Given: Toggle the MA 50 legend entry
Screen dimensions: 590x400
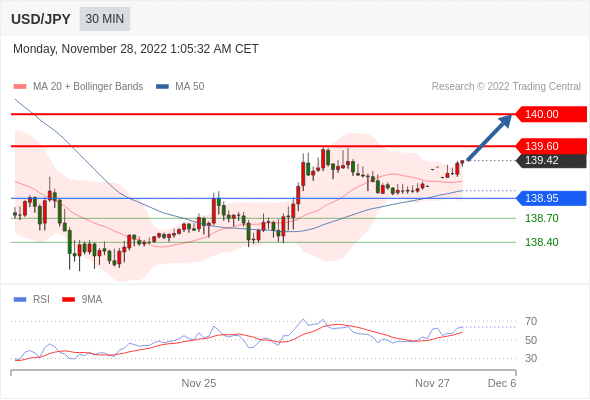Looking at the screenshot, I should click(x=180, y=87).
